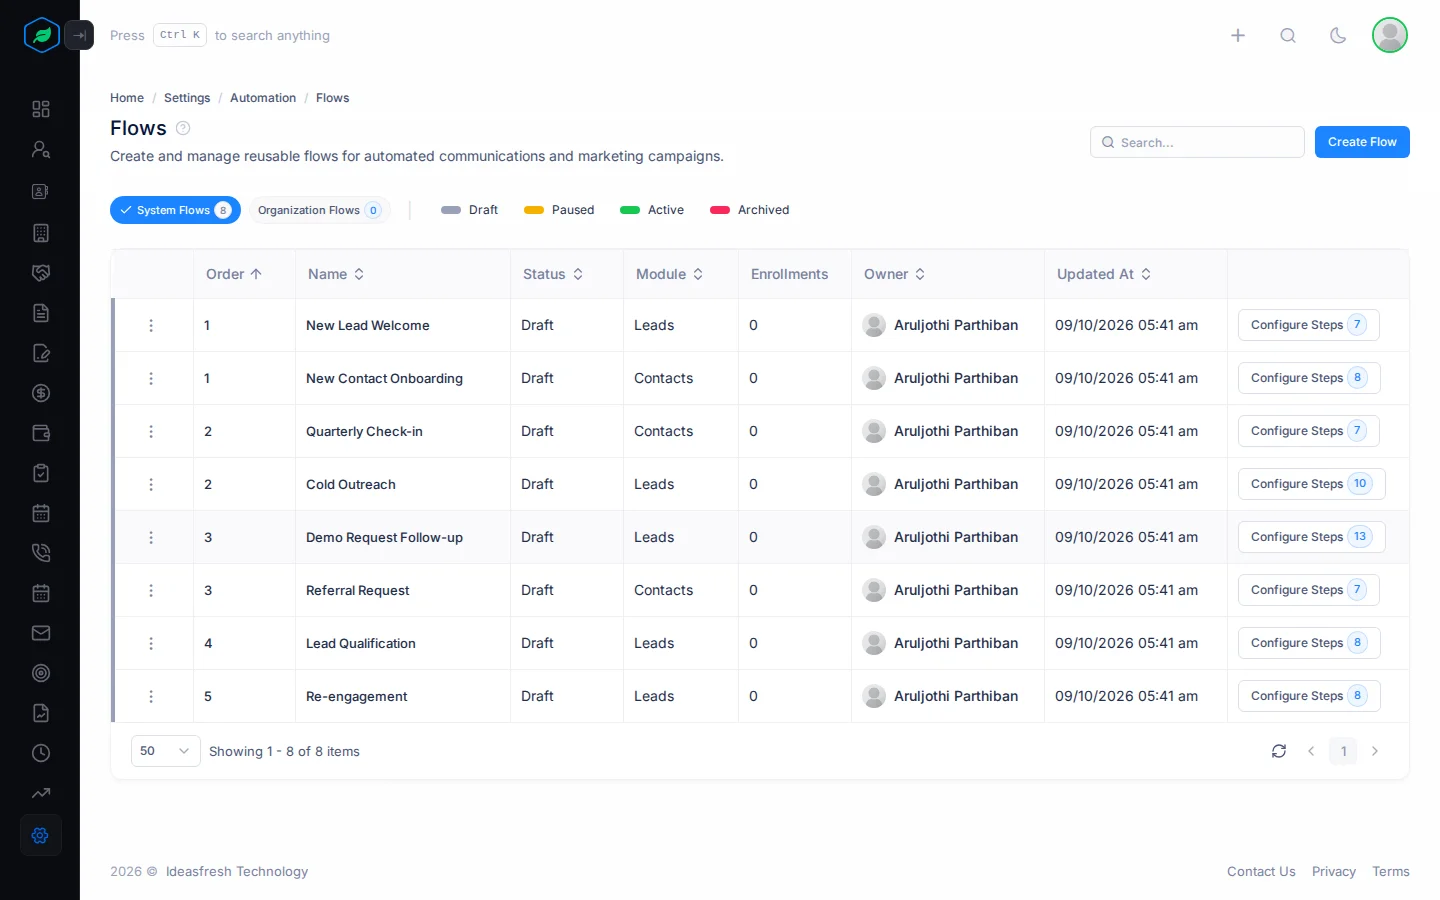
Task: Open the user profile avatar
Action: 1390,35
